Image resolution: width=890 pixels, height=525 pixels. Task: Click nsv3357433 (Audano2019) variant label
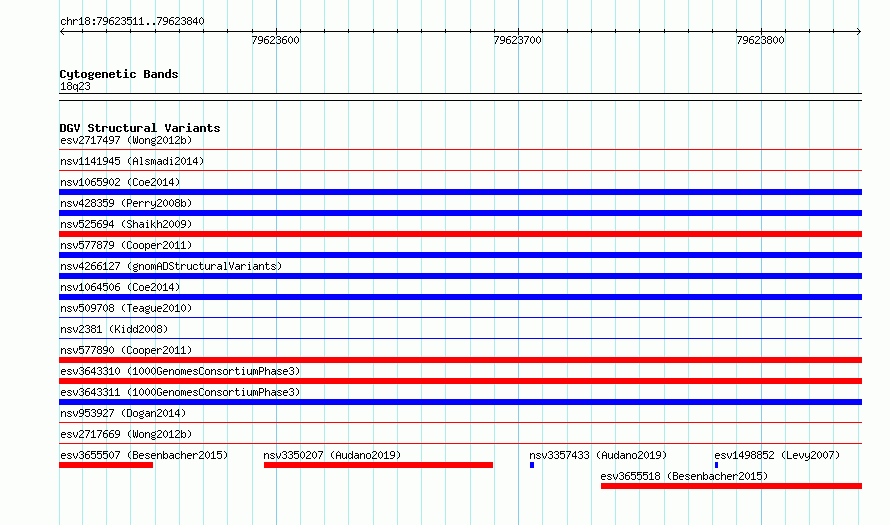(598, 455)
